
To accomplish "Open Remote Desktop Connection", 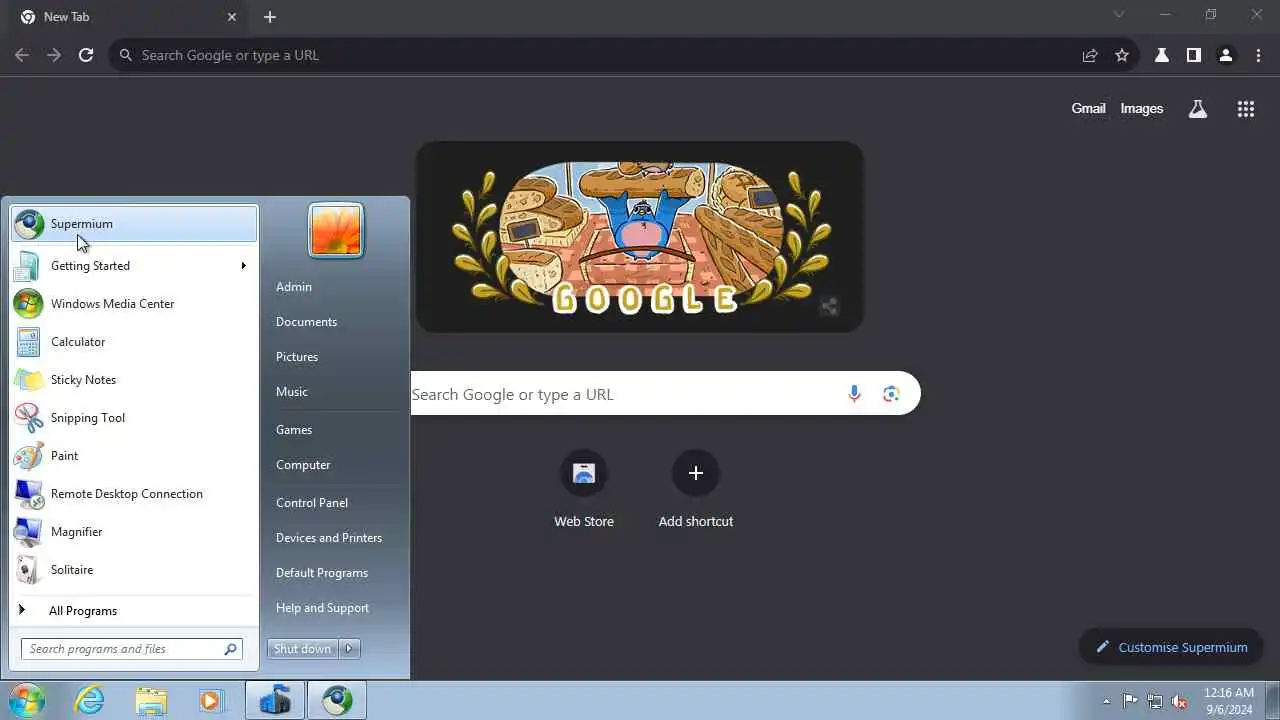I will pyautogui.click(x=134, y=494).
